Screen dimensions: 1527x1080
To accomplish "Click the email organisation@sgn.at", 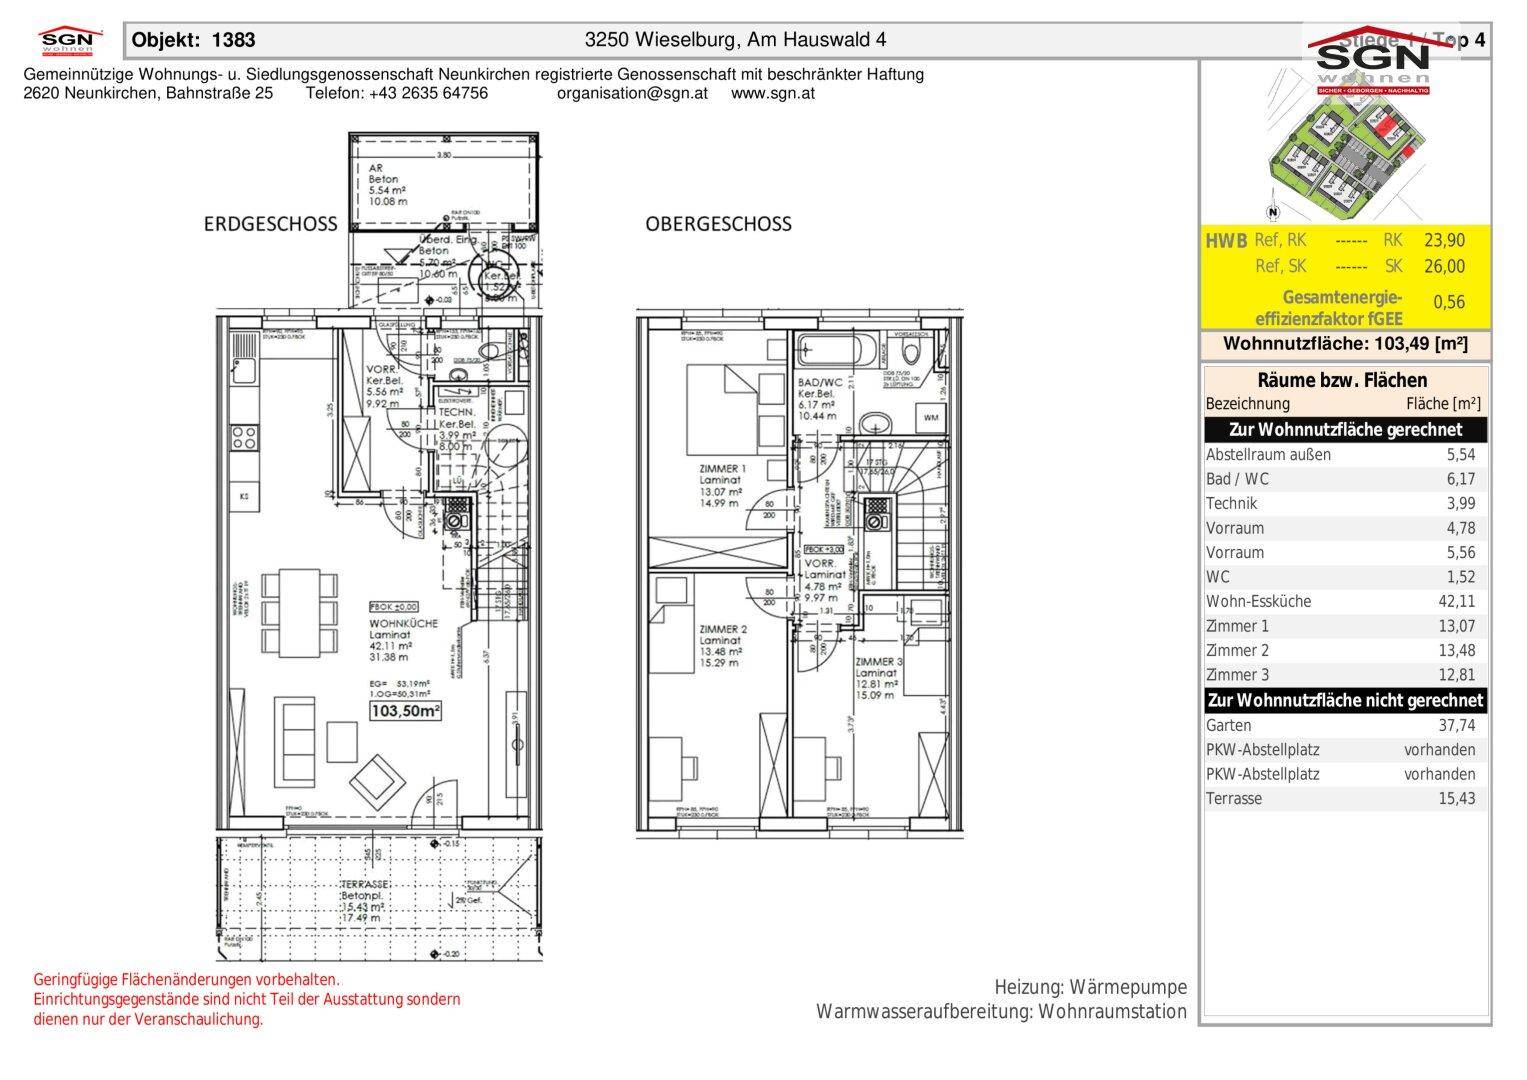I will [632, 93].
